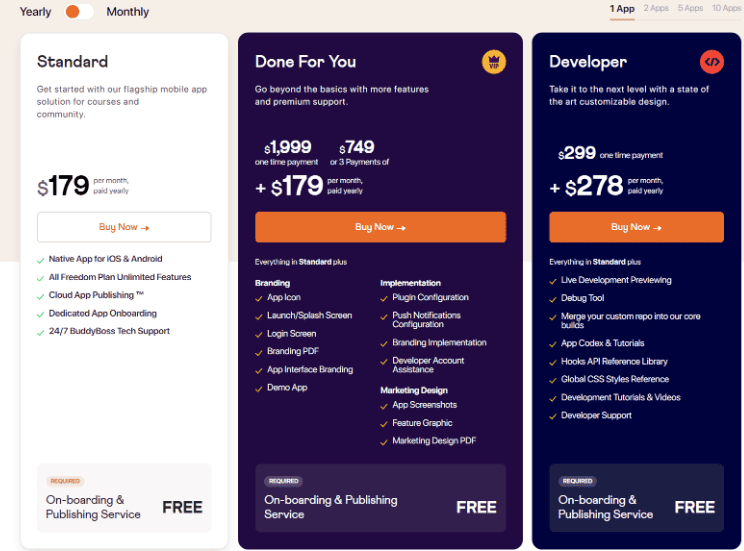Click the REQUIRED badge in Standard plan
The height and width of the screenshot is (551, 744).
point(65,481)
